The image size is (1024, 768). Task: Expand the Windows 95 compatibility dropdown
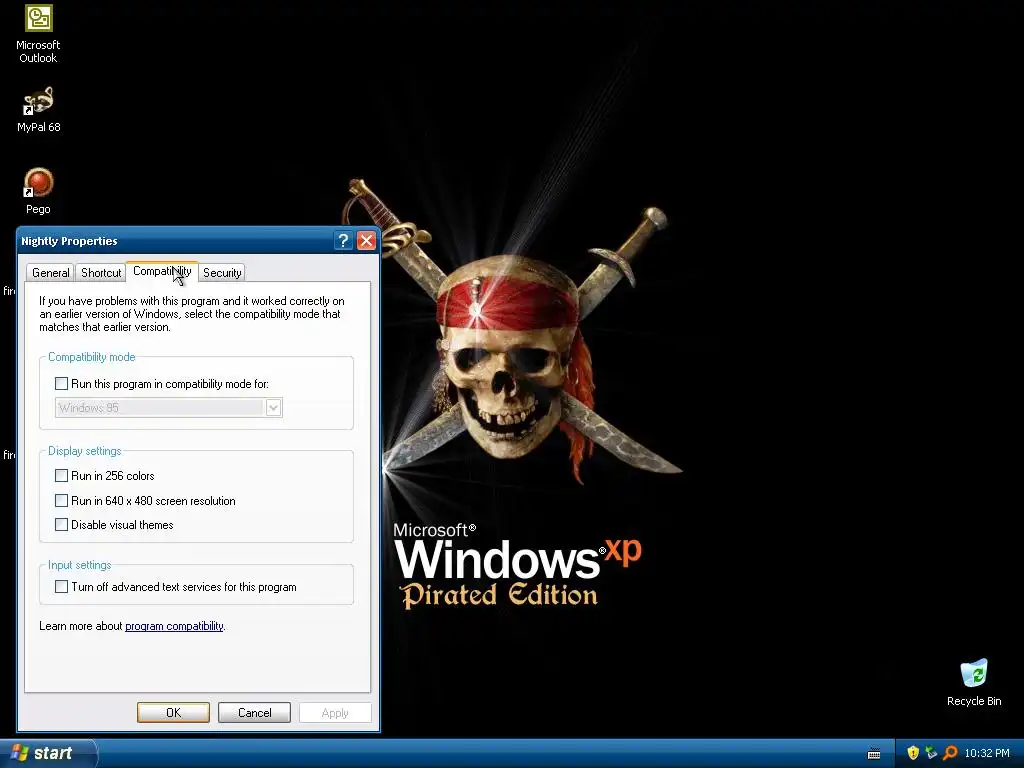pyautogui.click(x=274, y=408)
